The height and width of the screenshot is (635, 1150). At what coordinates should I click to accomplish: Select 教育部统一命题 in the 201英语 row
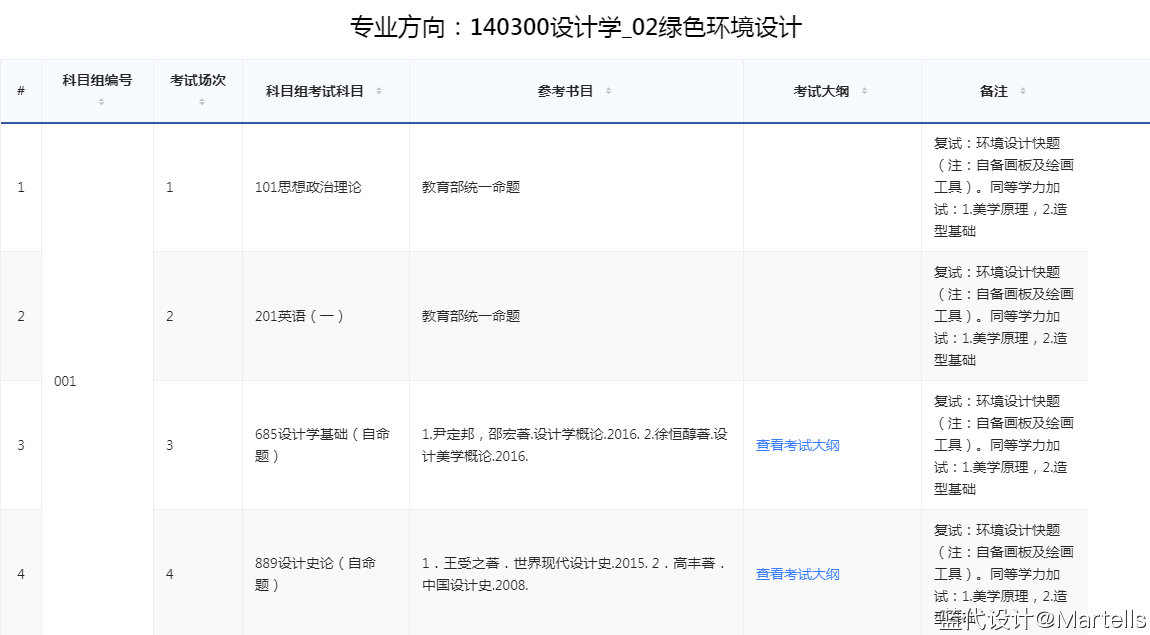pyautogui.click(x=470, y=316)
